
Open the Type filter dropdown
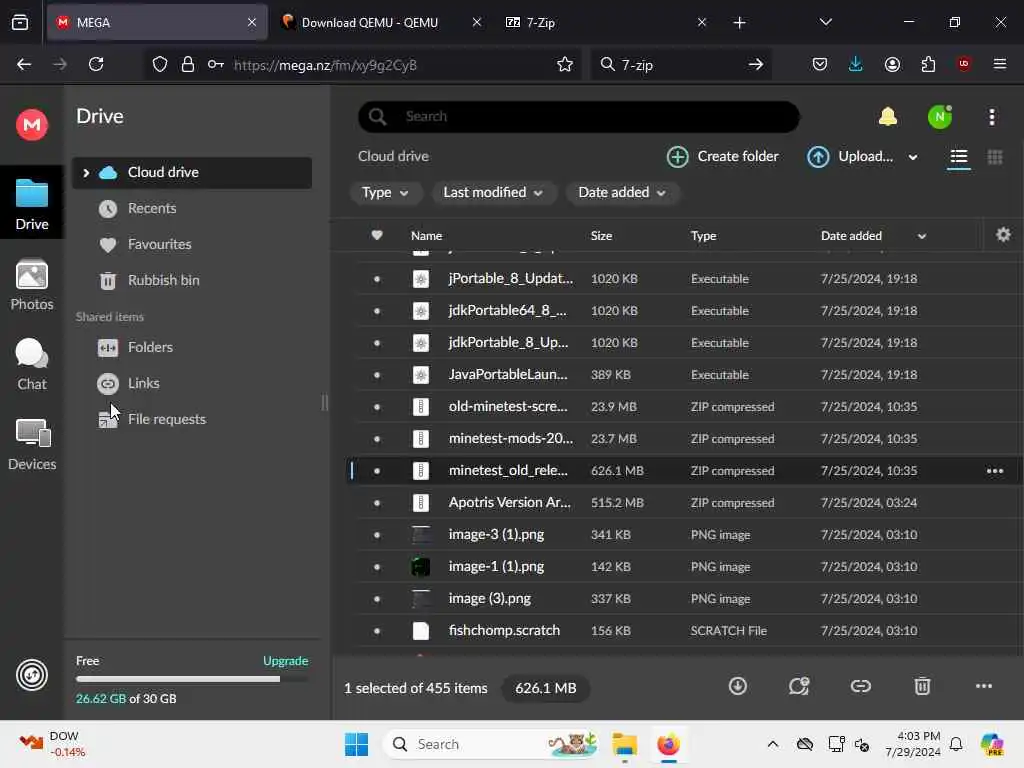385,193
